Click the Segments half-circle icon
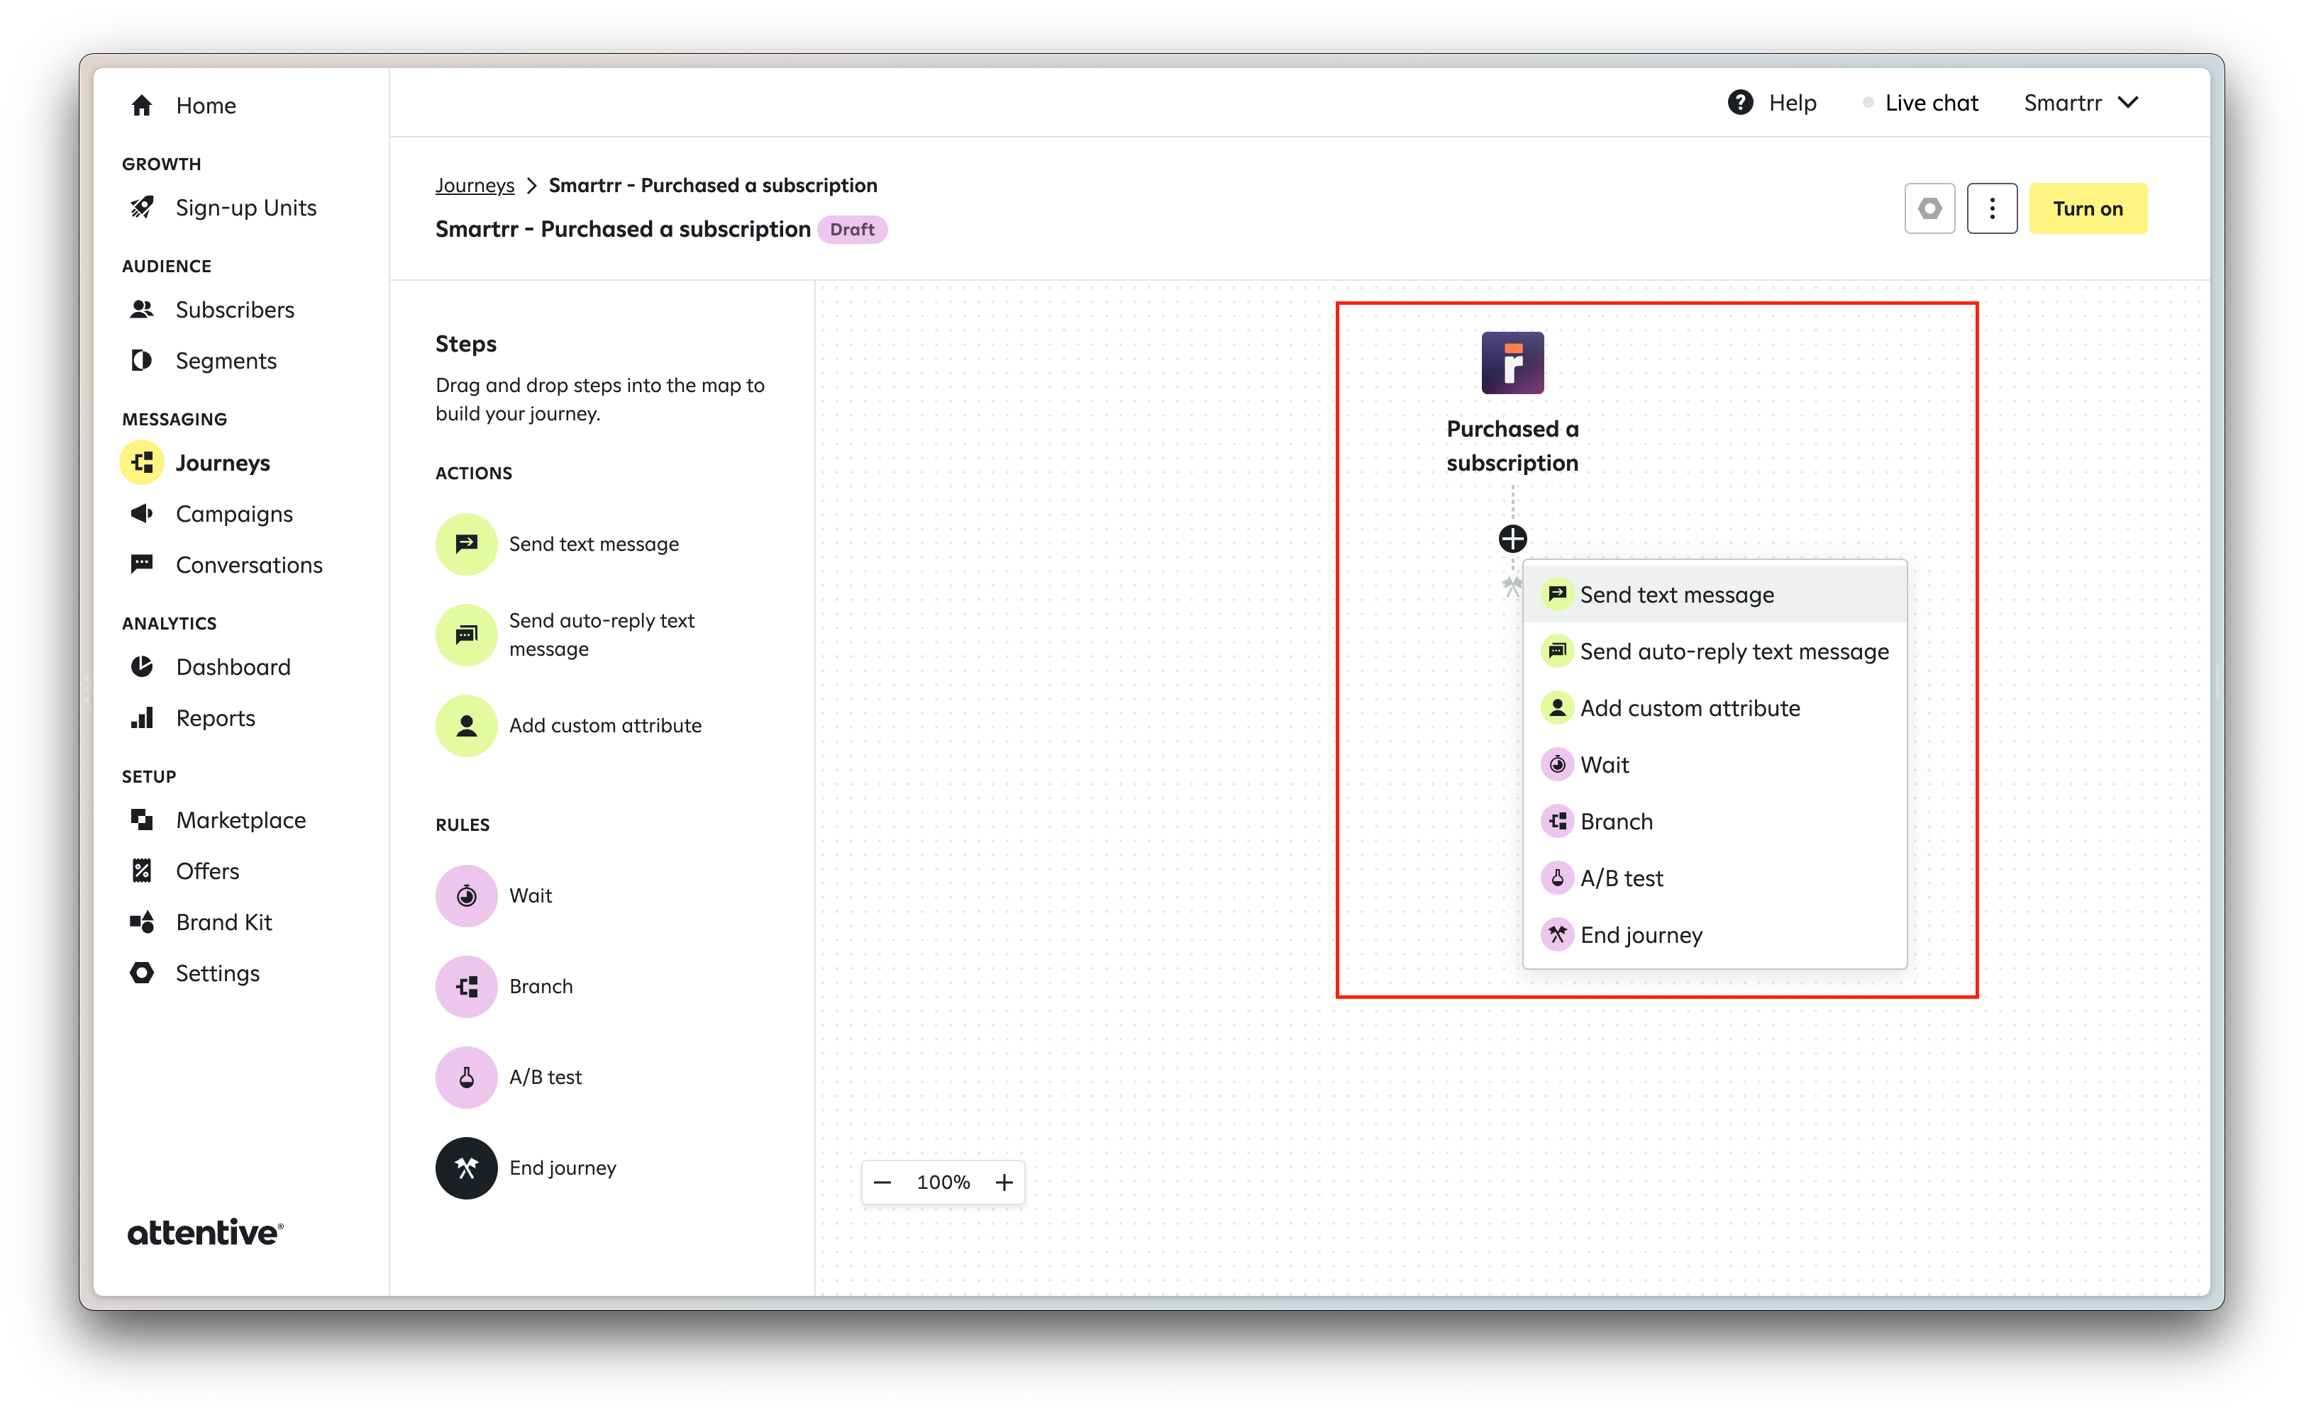2304x1415 pixels. pyautogui.click(x=142, y=360)
